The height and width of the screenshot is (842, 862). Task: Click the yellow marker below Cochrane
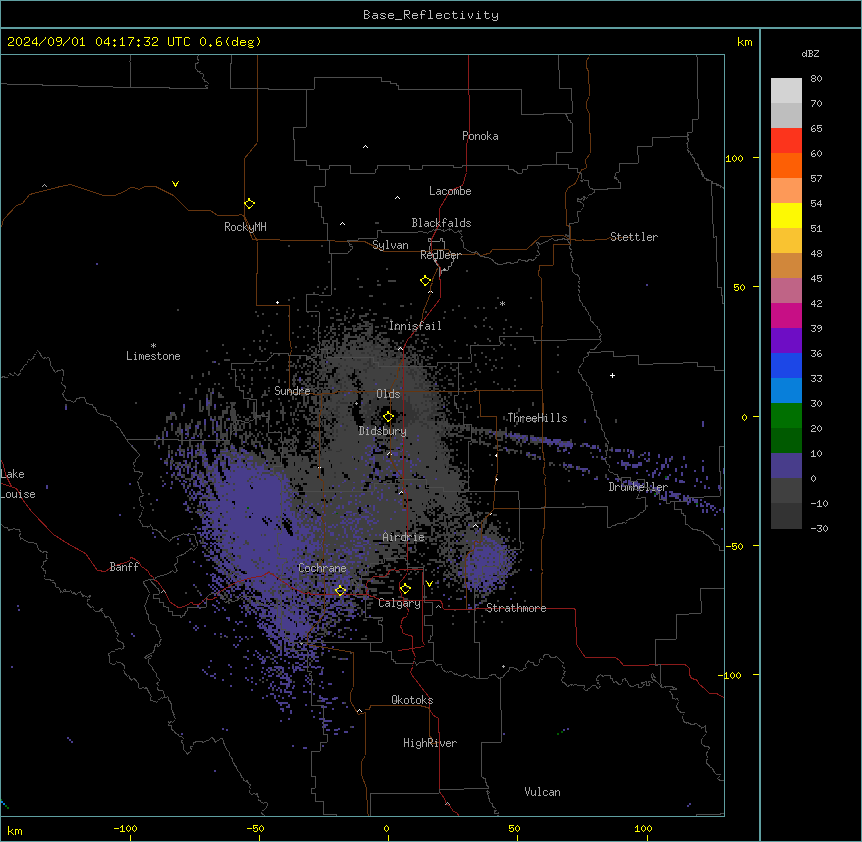(340, 590)
